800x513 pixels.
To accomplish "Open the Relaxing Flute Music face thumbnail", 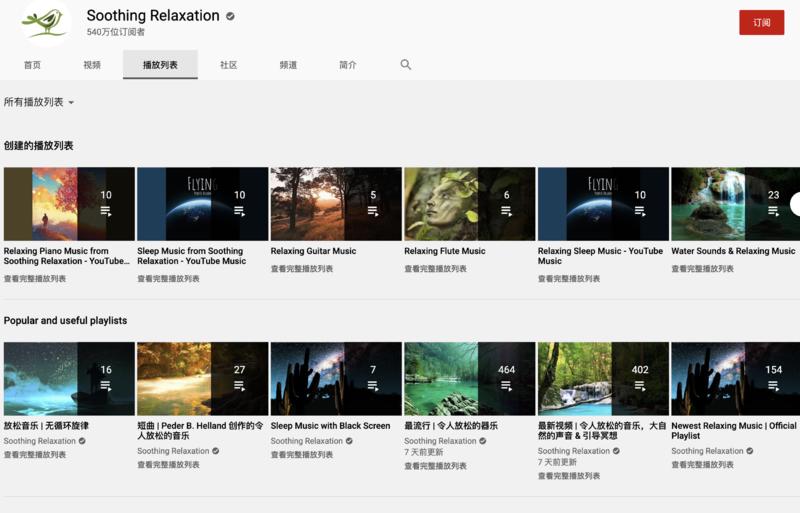I will [x=469, y=204].
